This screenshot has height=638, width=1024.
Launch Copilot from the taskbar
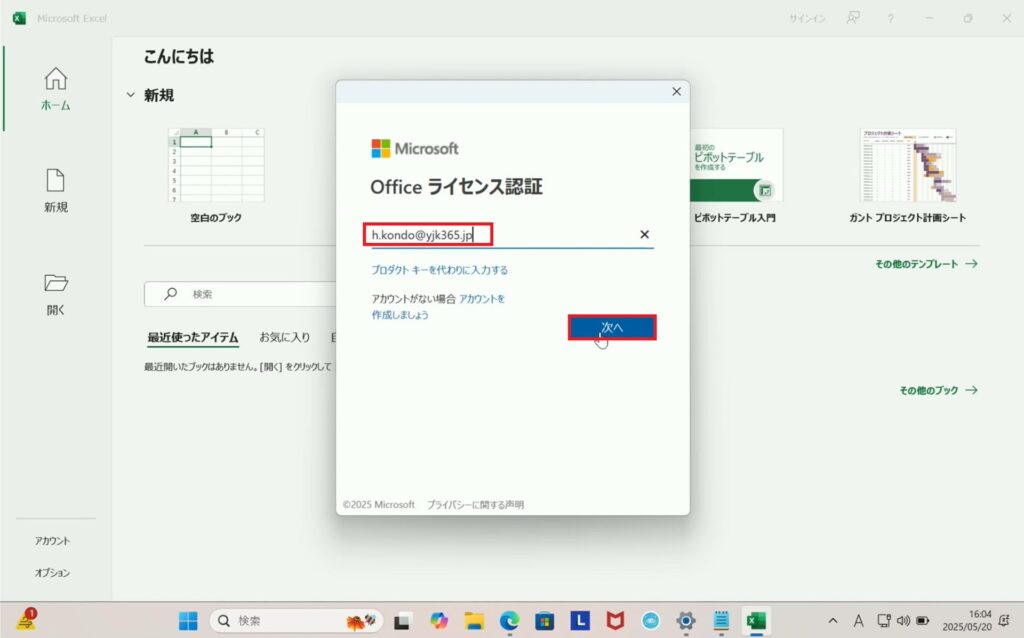point(439,620)
